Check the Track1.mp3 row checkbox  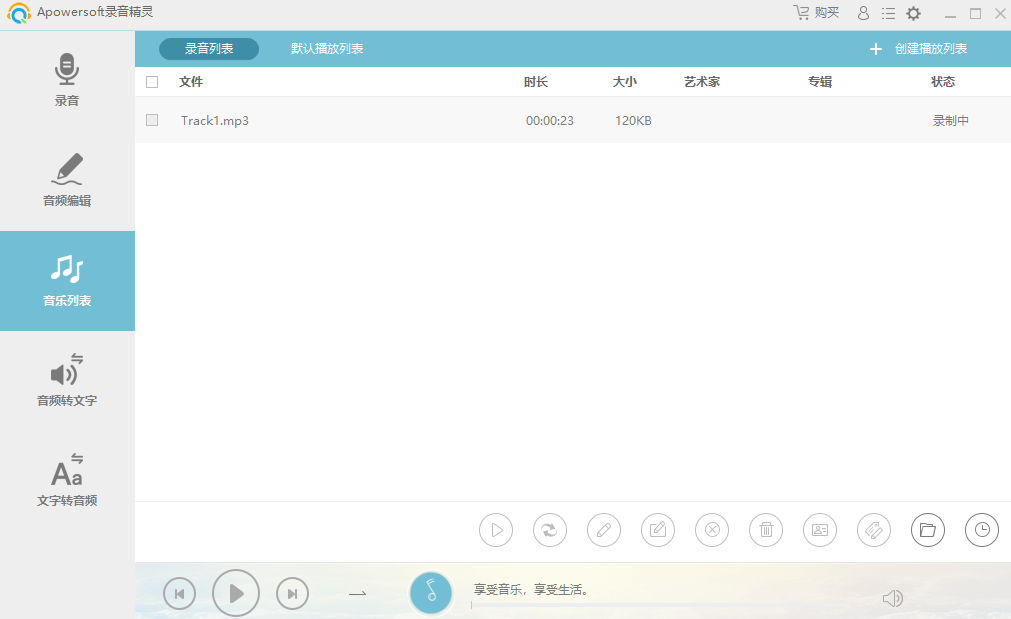[x=152, y=120]
